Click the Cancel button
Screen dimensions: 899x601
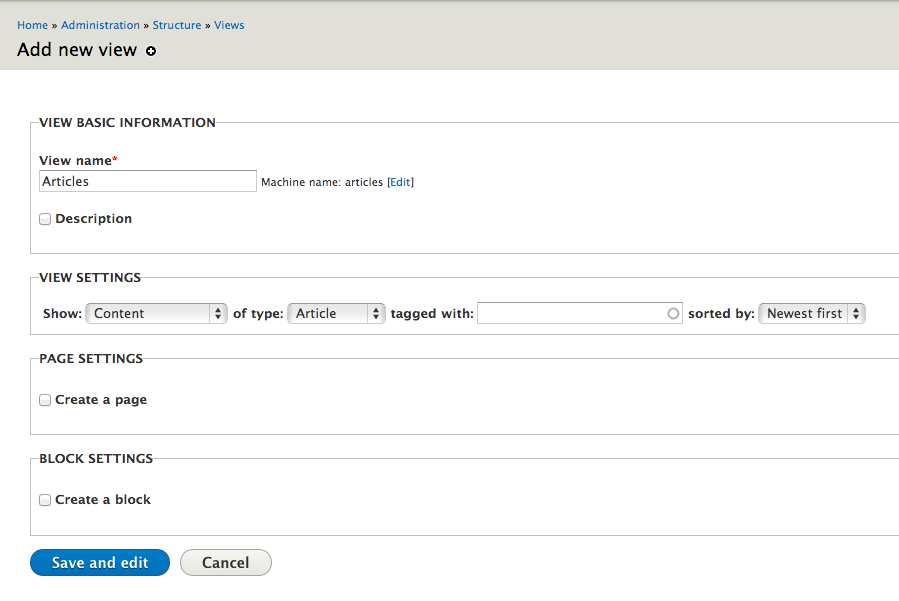click(x=226, y=563)
